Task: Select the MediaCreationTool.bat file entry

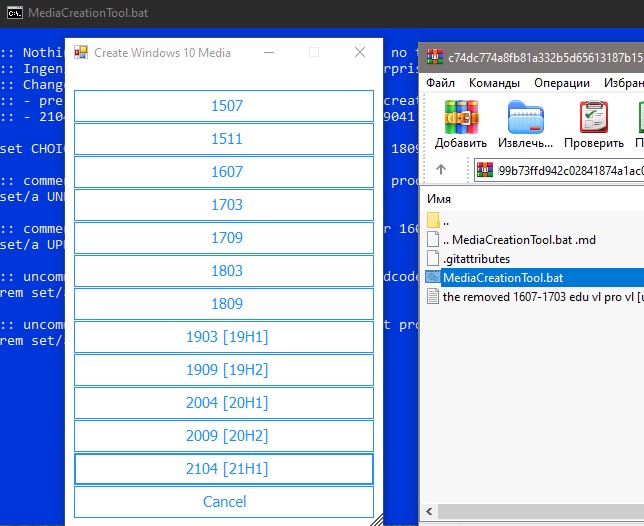Action: pyautogui.click(x=503, y=278)
